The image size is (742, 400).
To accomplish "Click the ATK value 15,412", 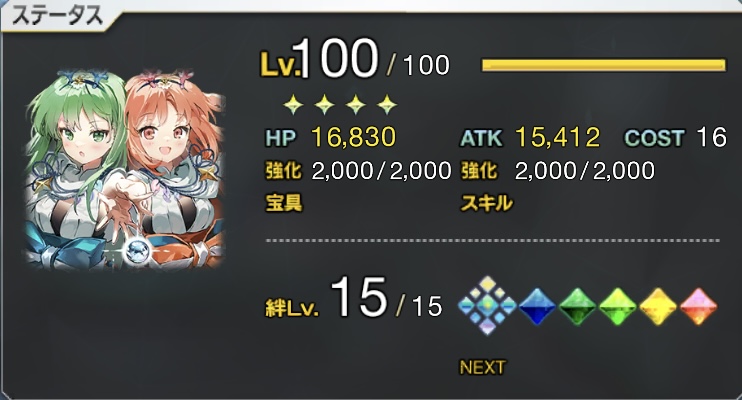I will pyautogui.click(x=557, y=137).
